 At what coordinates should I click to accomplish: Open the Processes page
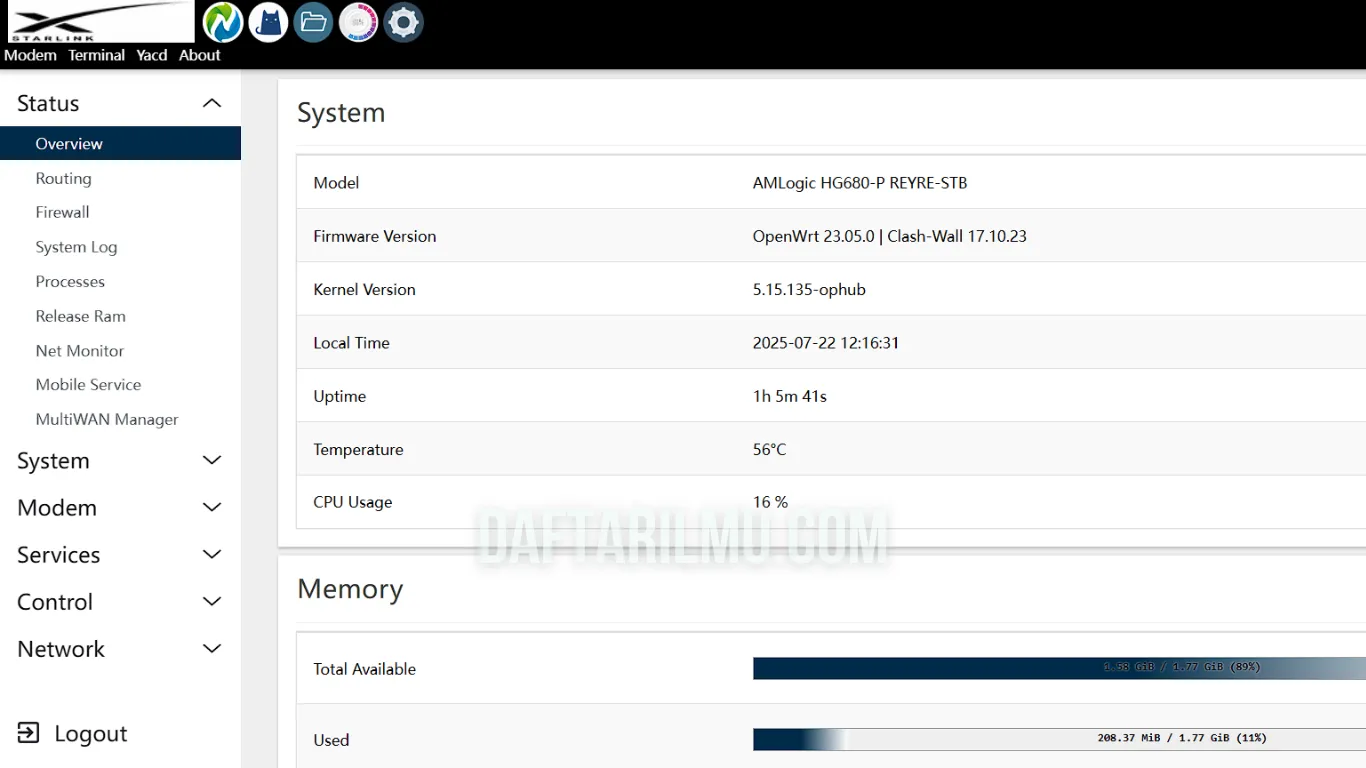click(70, 281)
